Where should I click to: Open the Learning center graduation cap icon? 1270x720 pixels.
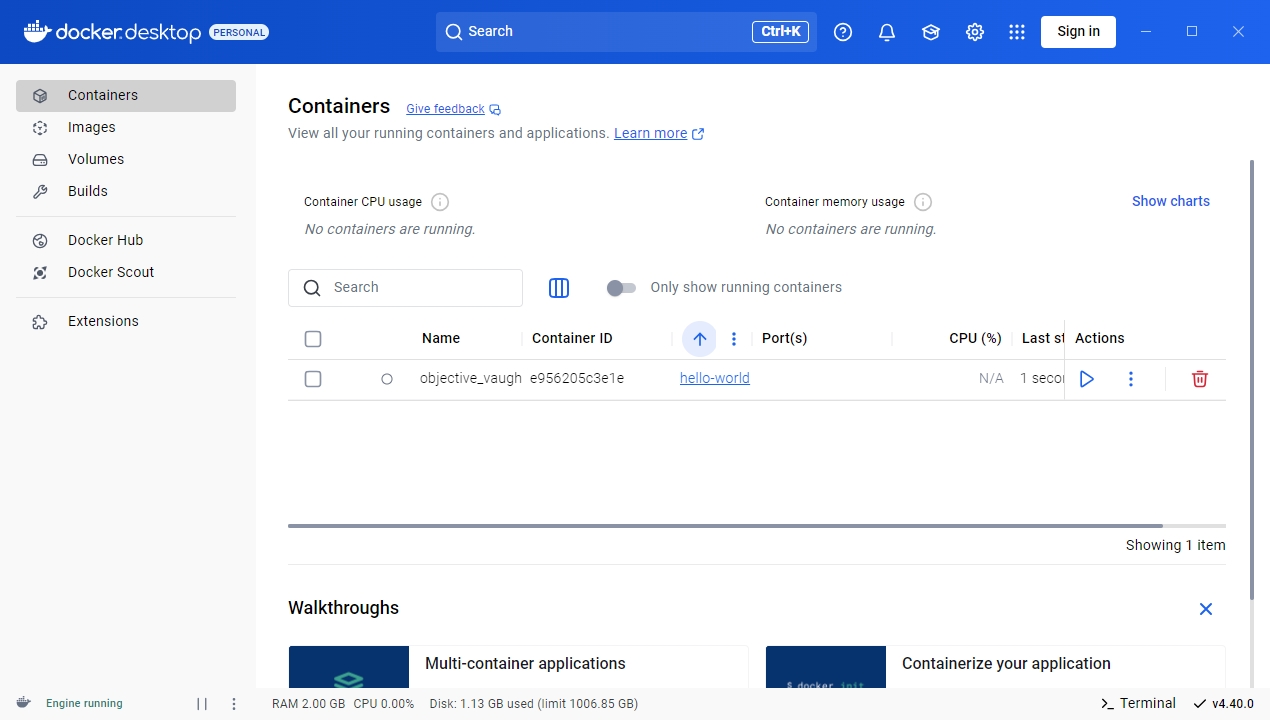(x=931, y=32)
